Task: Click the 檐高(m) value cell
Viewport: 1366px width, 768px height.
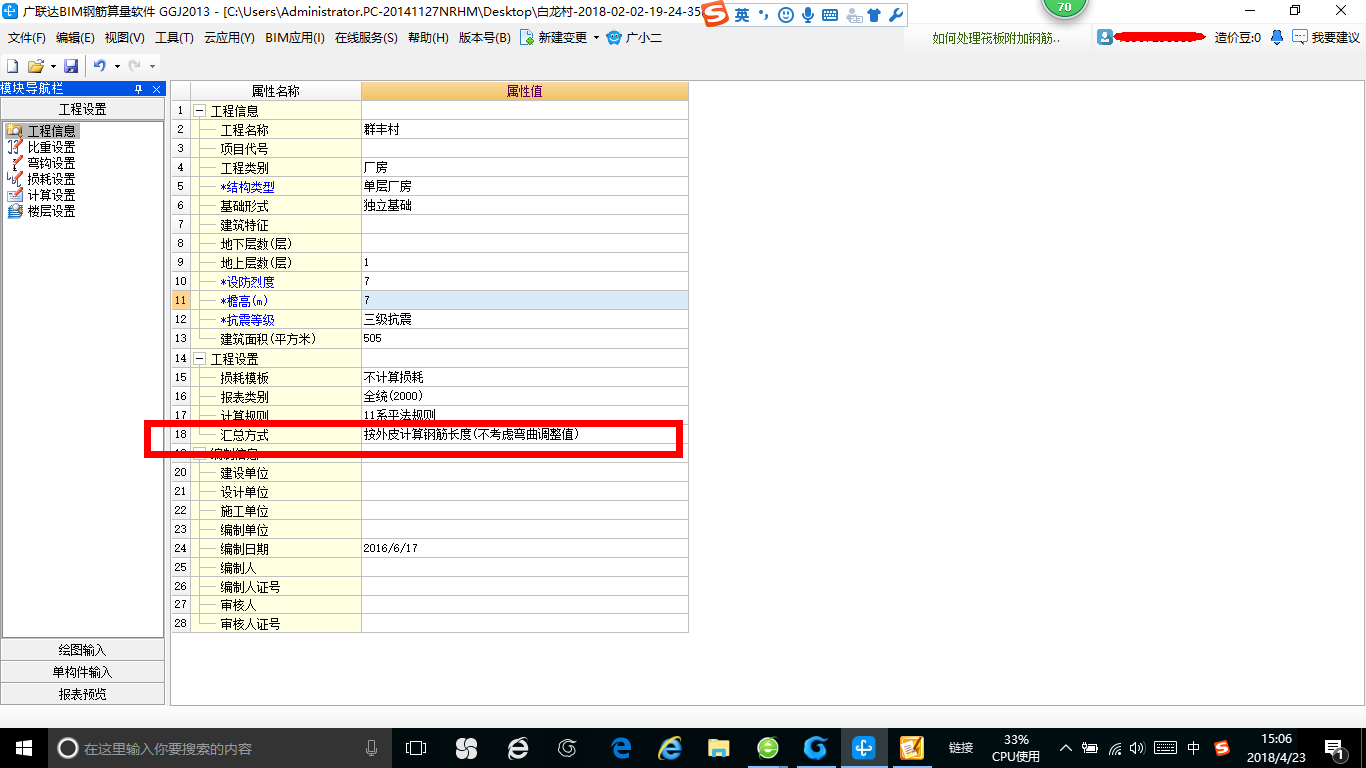Action: point(525,301)
